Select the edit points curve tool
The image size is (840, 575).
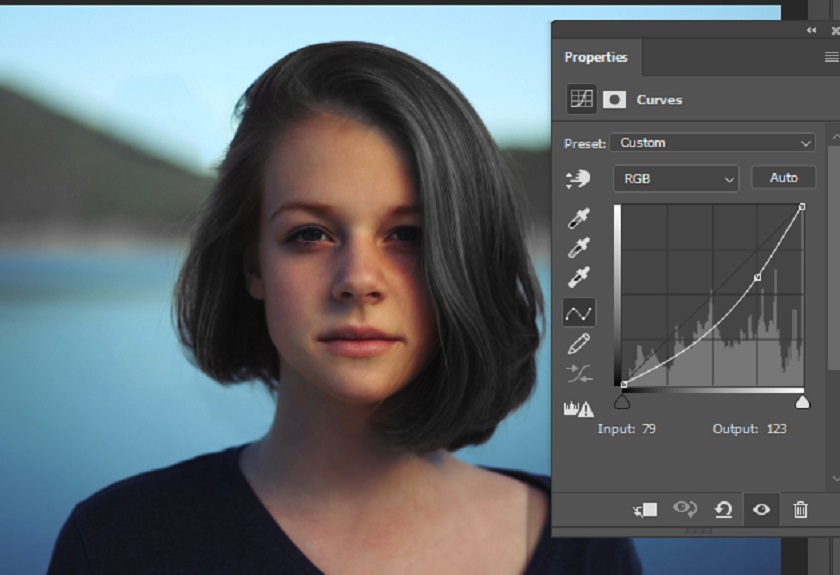(x=579, y=313)
